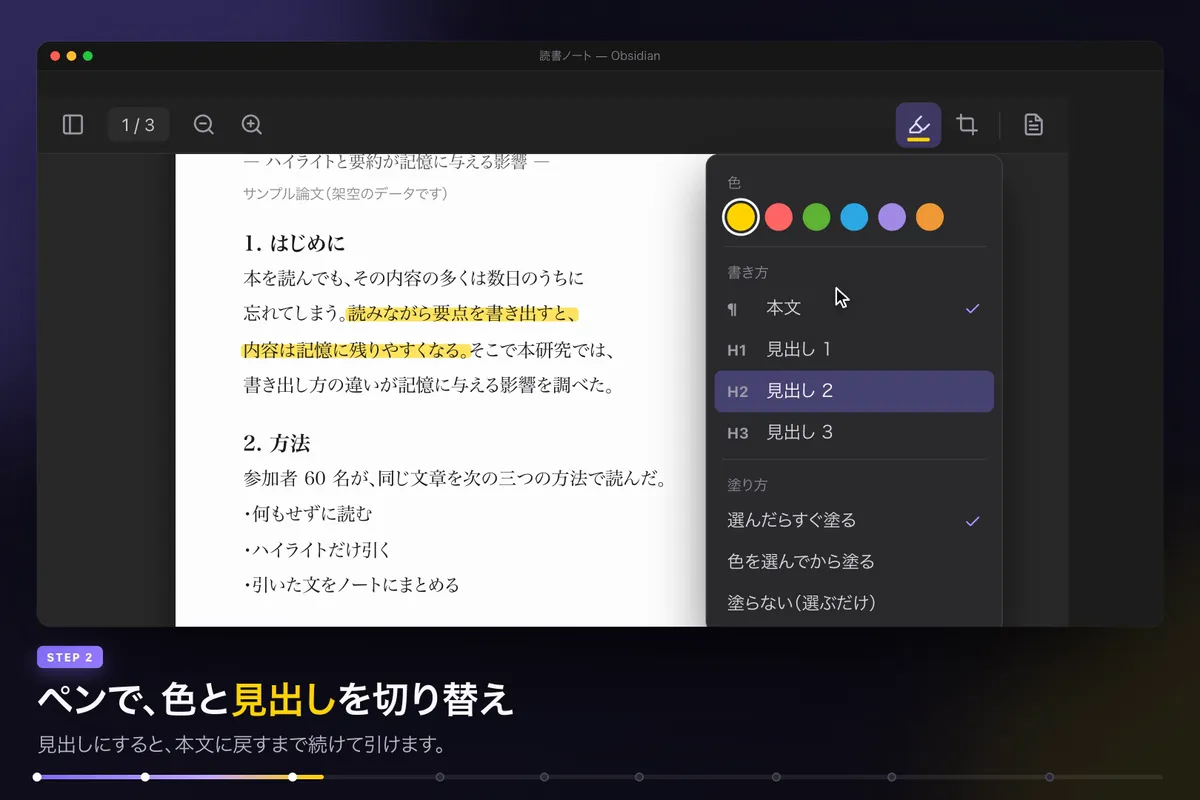Pick the purple highlight color
Image resolution: width=1200 pixels, height=800 pixels.
tap(892, 217)
